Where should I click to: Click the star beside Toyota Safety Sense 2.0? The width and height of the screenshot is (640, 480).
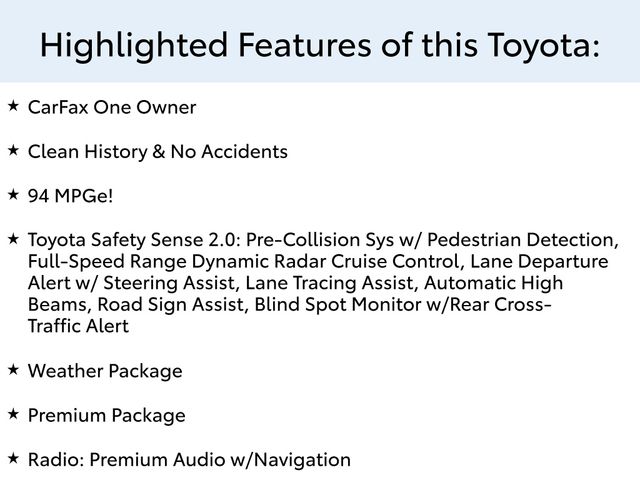point(13,238)
